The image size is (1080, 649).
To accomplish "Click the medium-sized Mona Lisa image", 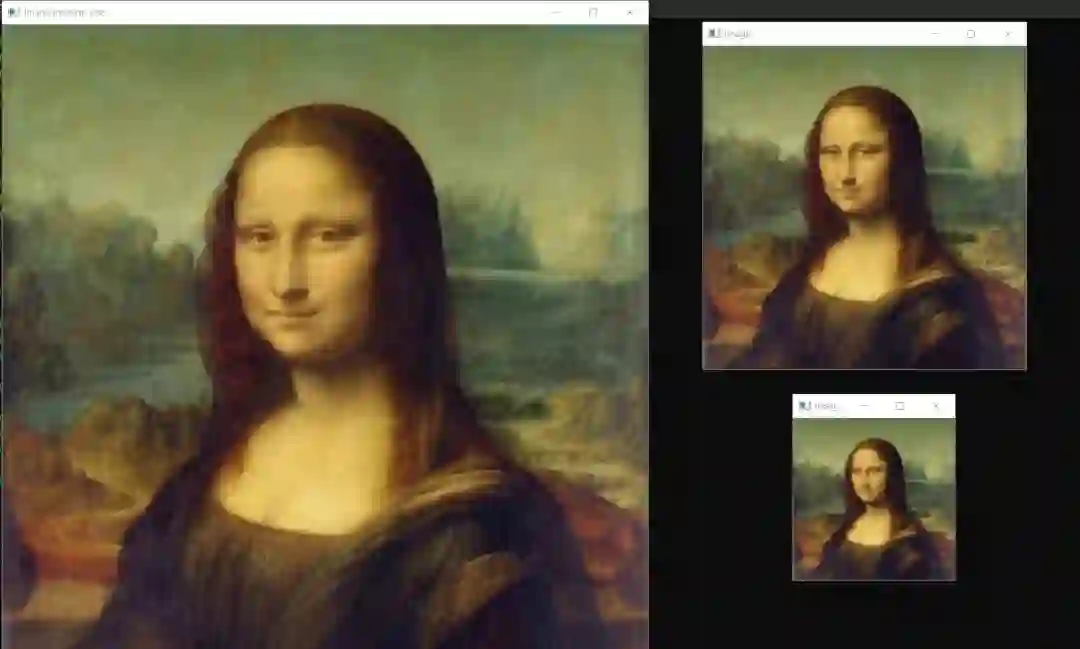I will pos(864,207).
